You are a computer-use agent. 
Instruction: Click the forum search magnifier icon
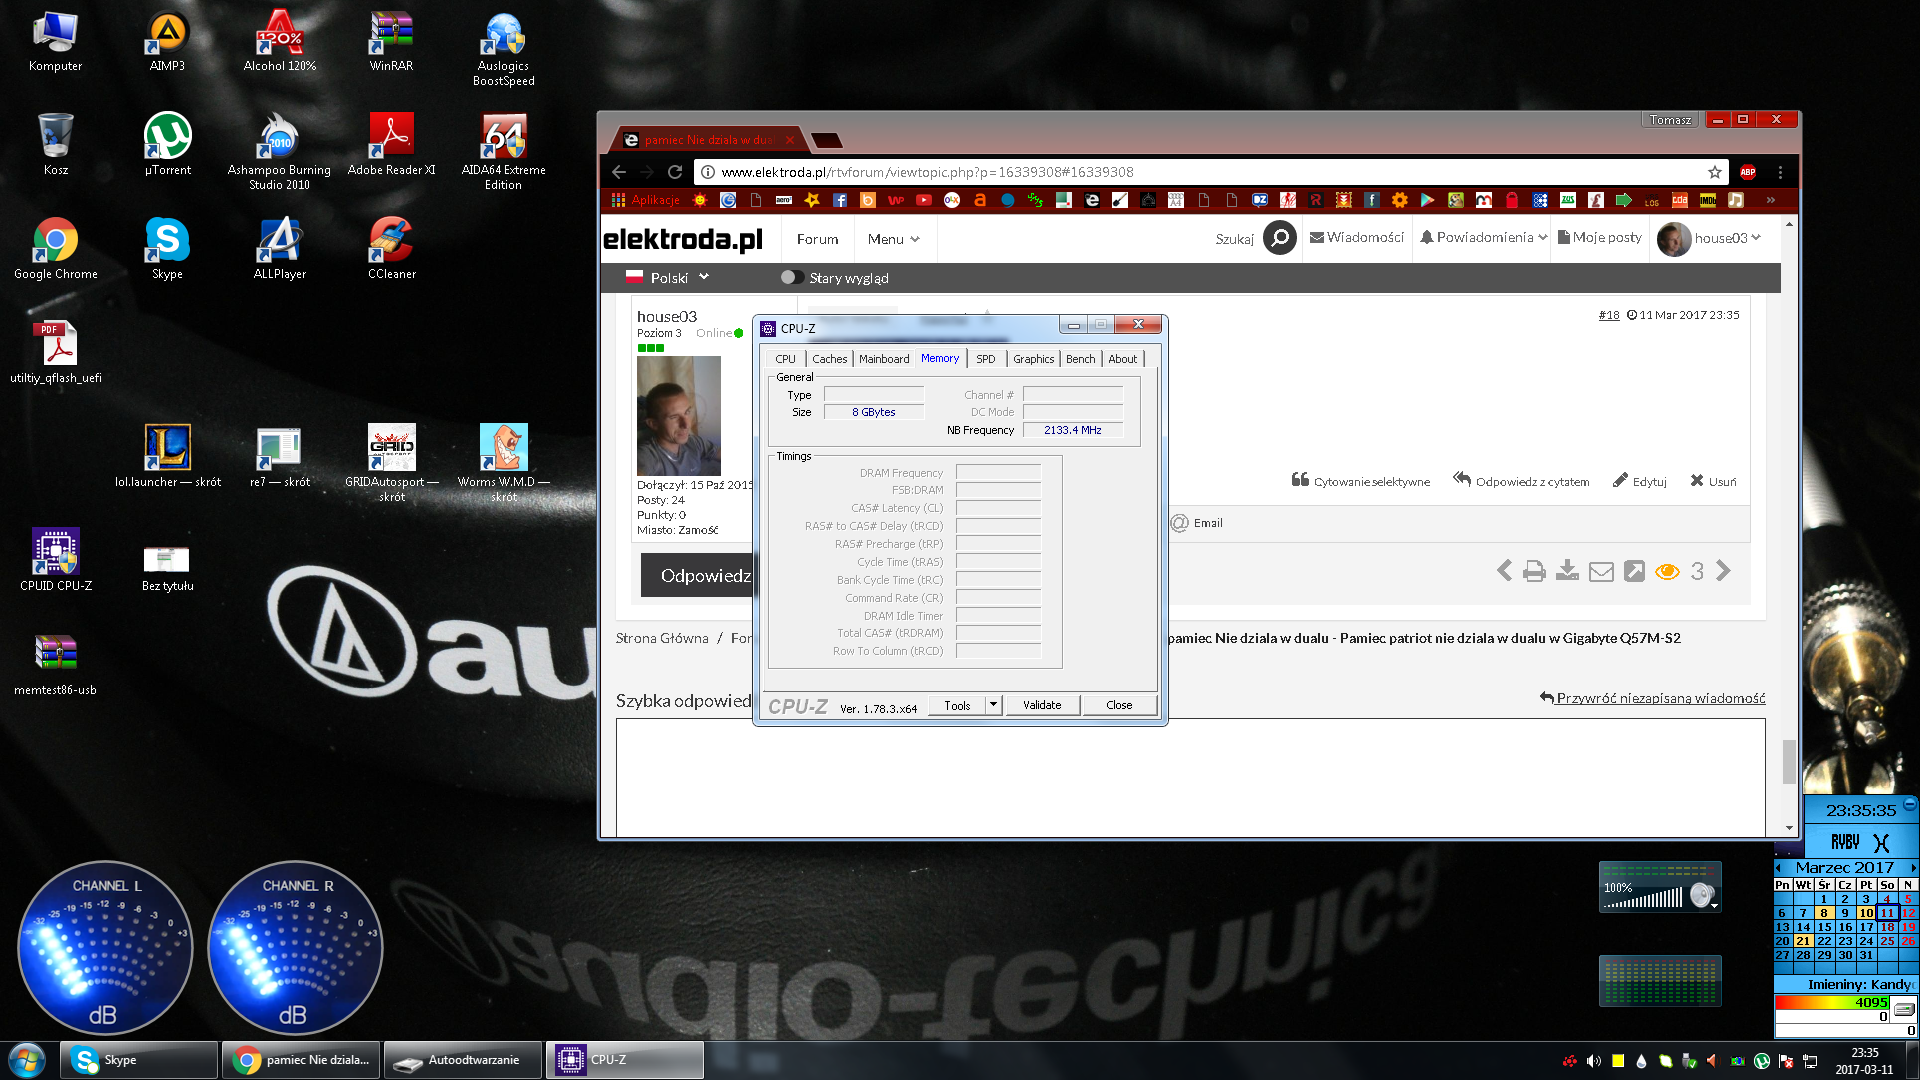click(1280, 238)
